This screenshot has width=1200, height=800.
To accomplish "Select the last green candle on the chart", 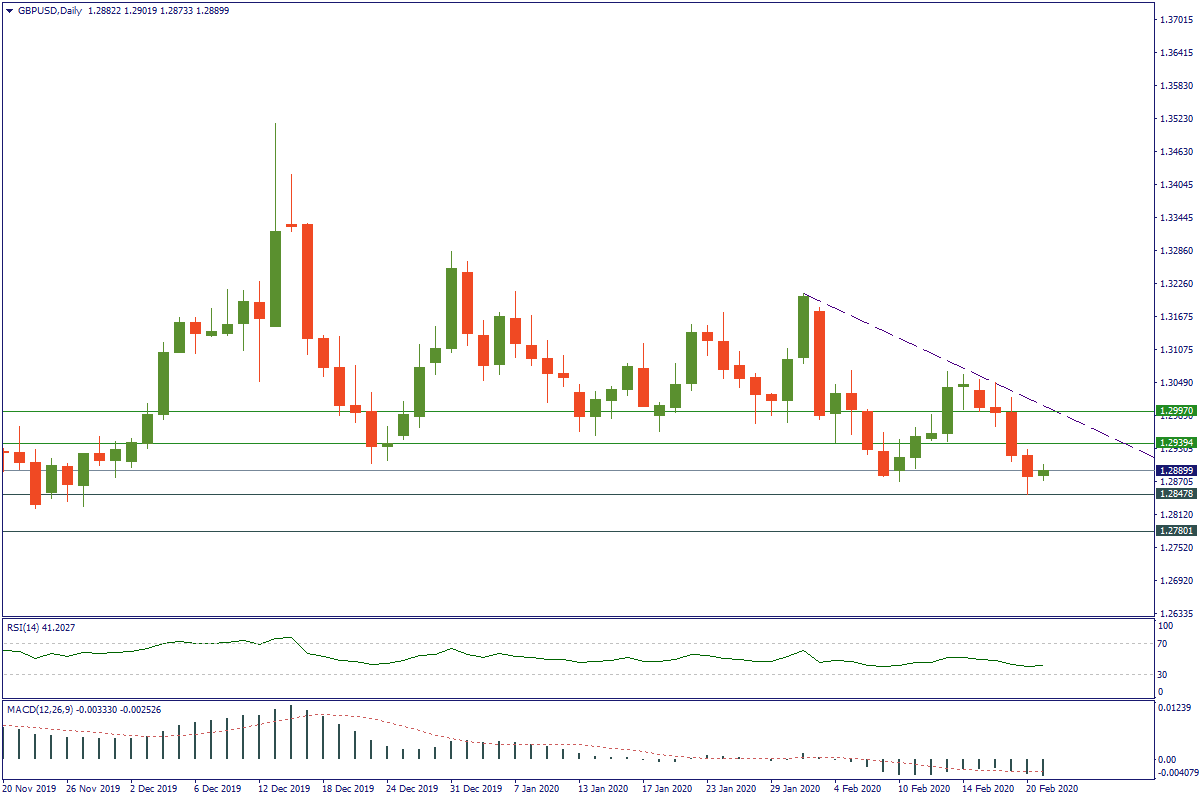I will click(x=1043, y=473).
